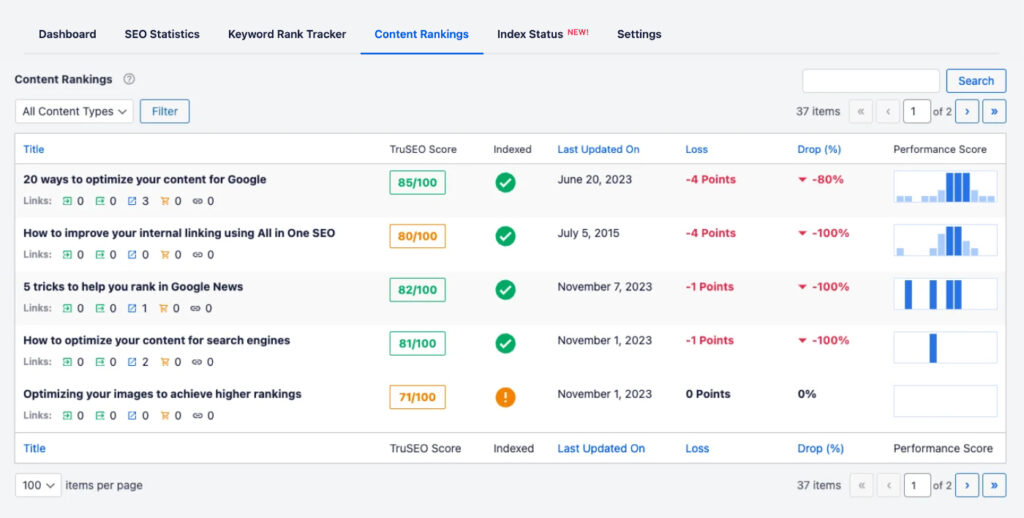Click the 0 Points loss value
1024x518 pixels.
[x=708, y=394]
